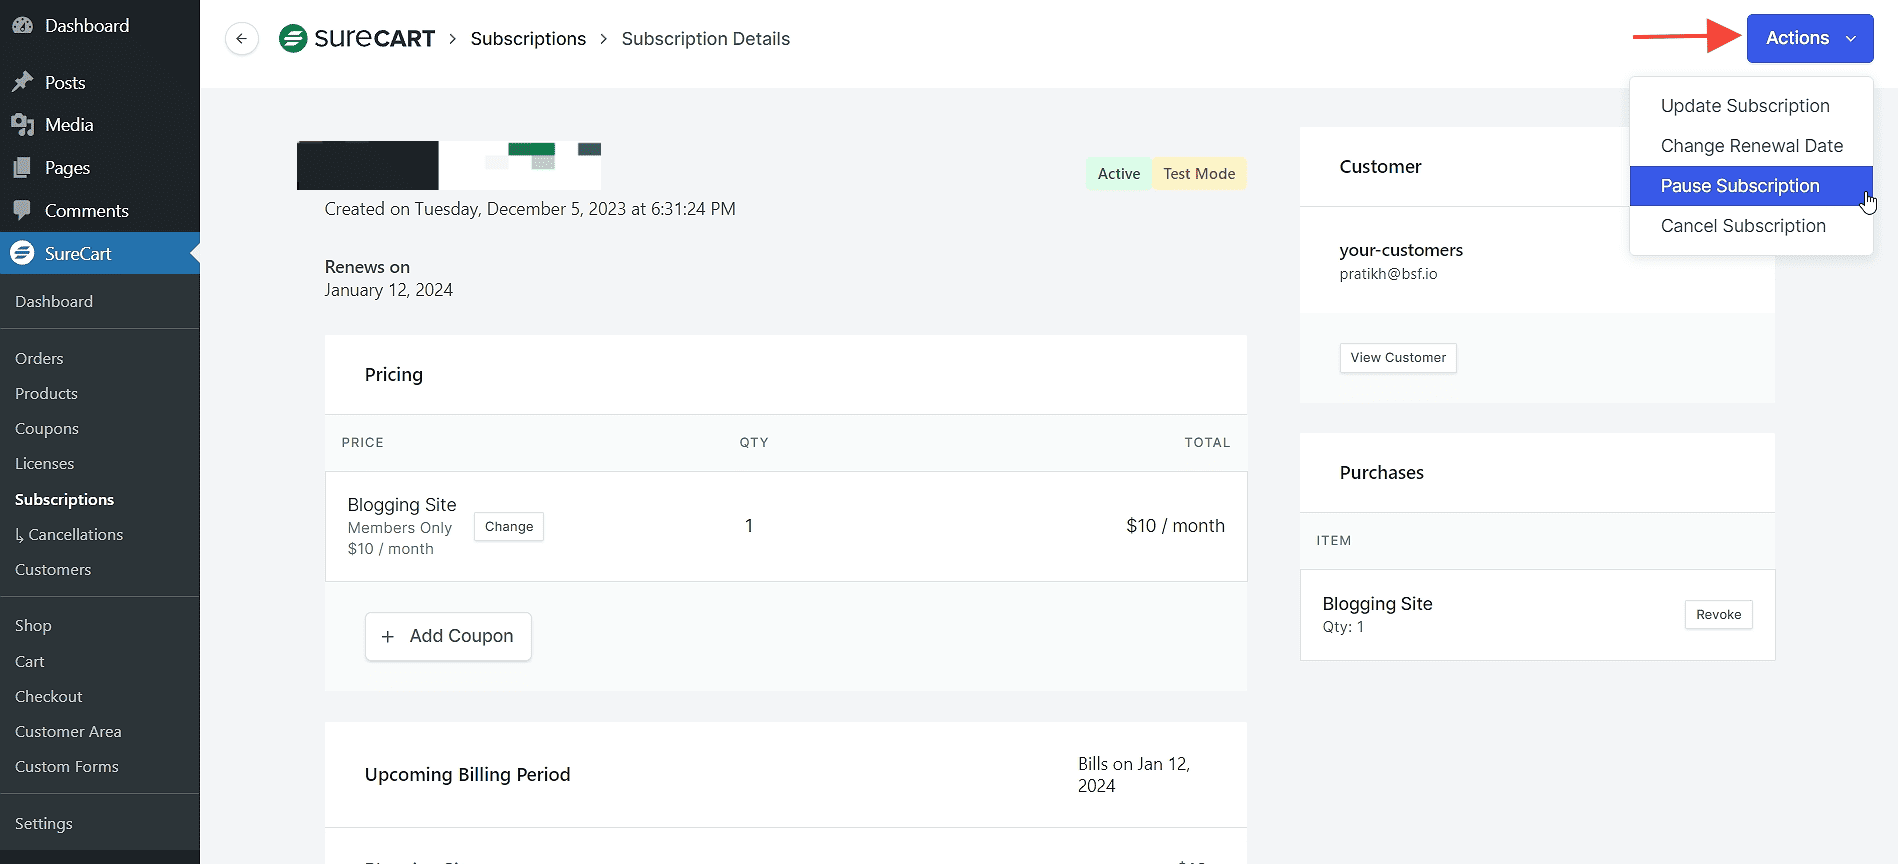The image size is (1898, 864).
Task: Open SureCart Dashboard submenu item
Action: (54, 302)
